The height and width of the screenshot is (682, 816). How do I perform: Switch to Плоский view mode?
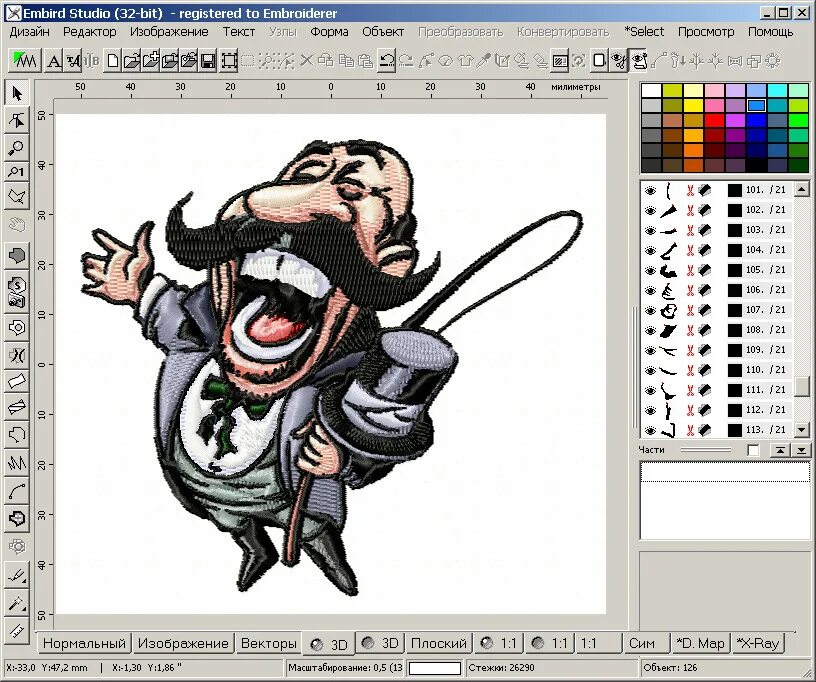pos(439,644)
